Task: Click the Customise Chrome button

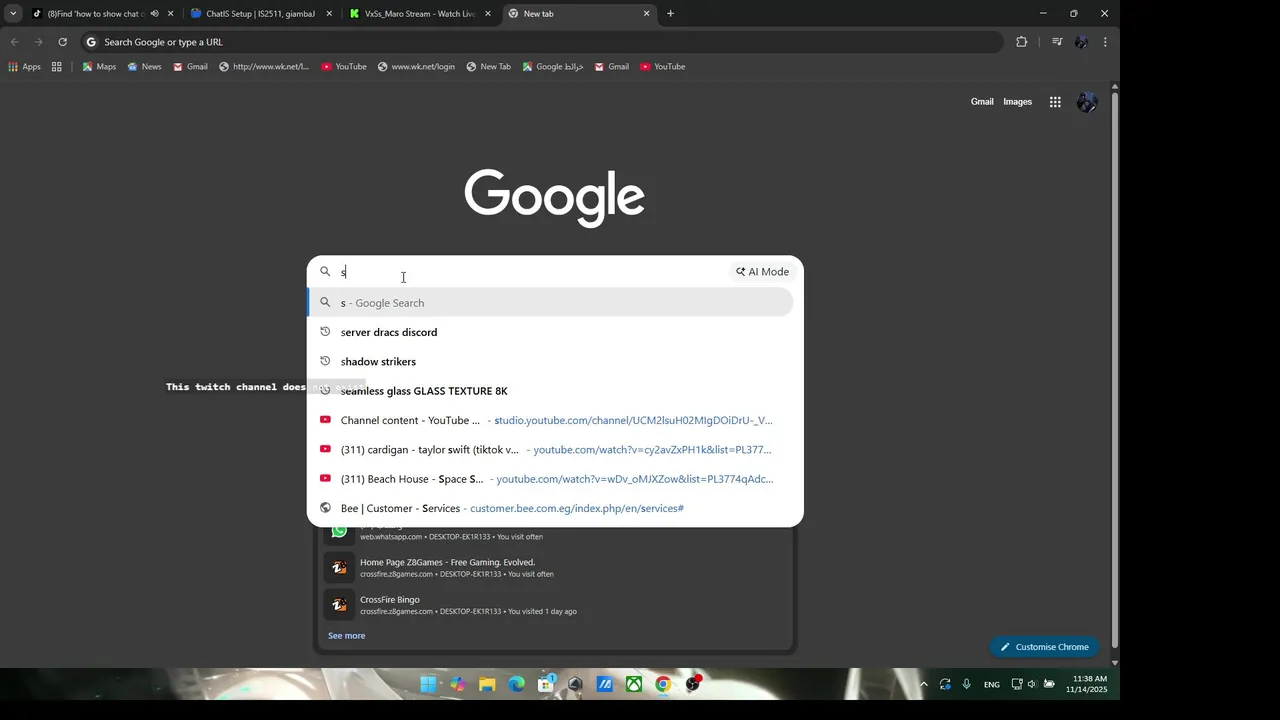Action: tap(1044, 647)
